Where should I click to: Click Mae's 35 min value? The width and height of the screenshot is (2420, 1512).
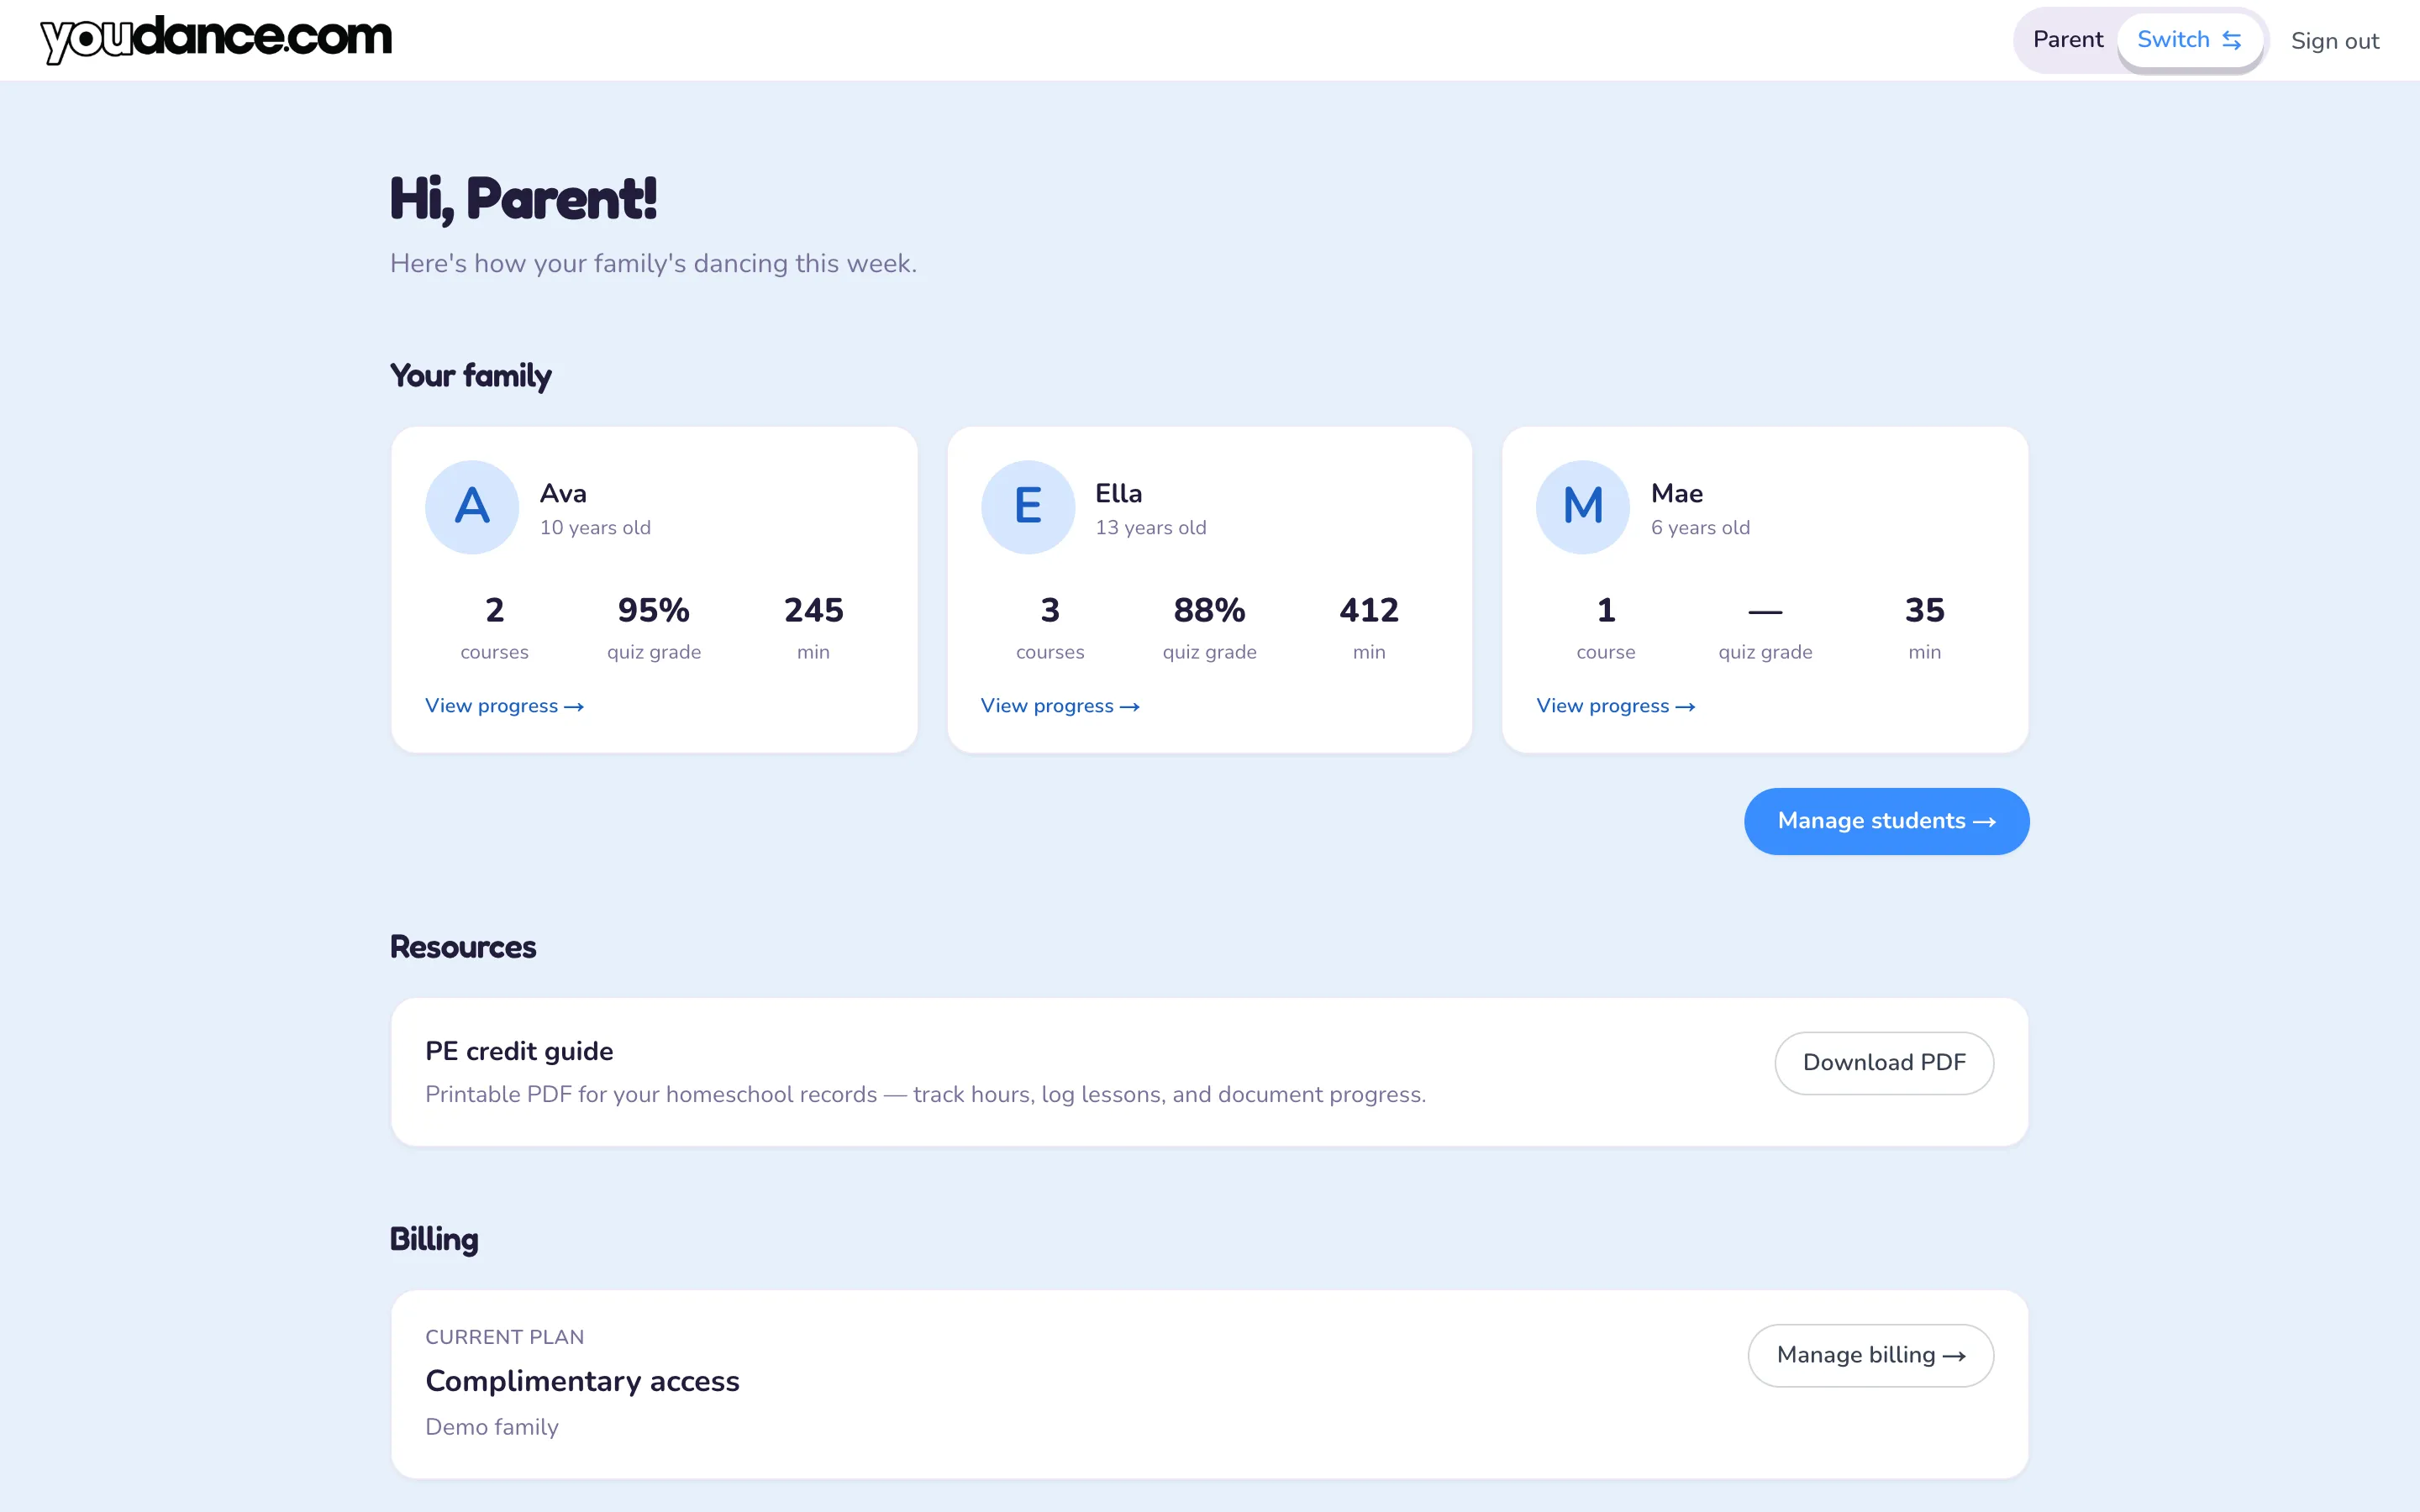[x=1924, y=610]
